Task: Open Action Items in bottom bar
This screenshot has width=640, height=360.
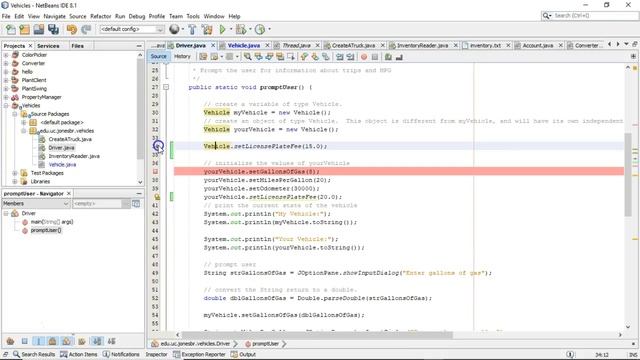Action: (79, 354)
